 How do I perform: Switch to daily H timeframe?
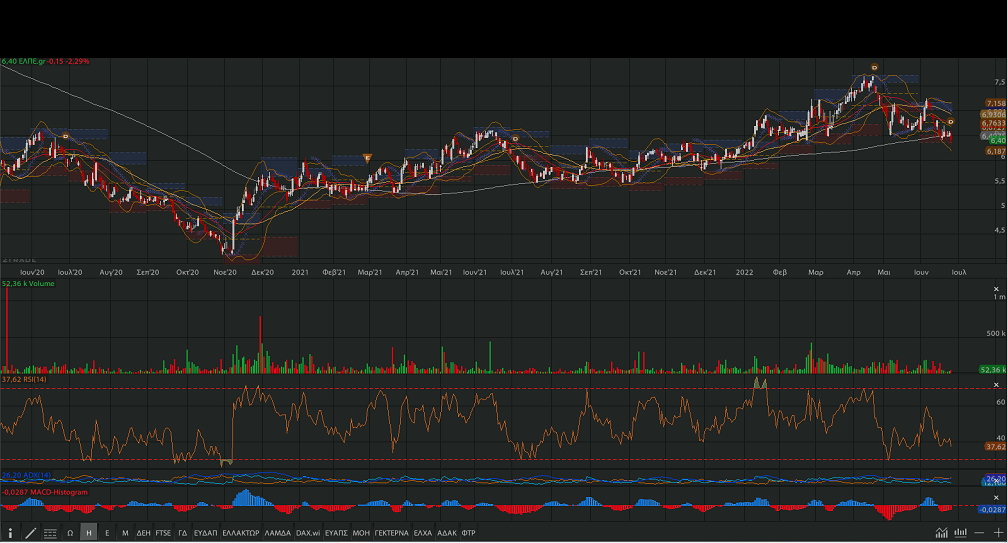[89, 533]
